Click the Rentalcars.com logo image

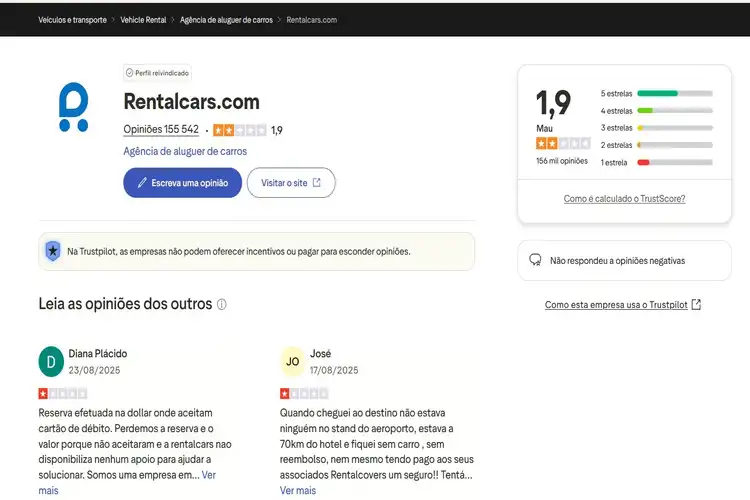[73, 107]
